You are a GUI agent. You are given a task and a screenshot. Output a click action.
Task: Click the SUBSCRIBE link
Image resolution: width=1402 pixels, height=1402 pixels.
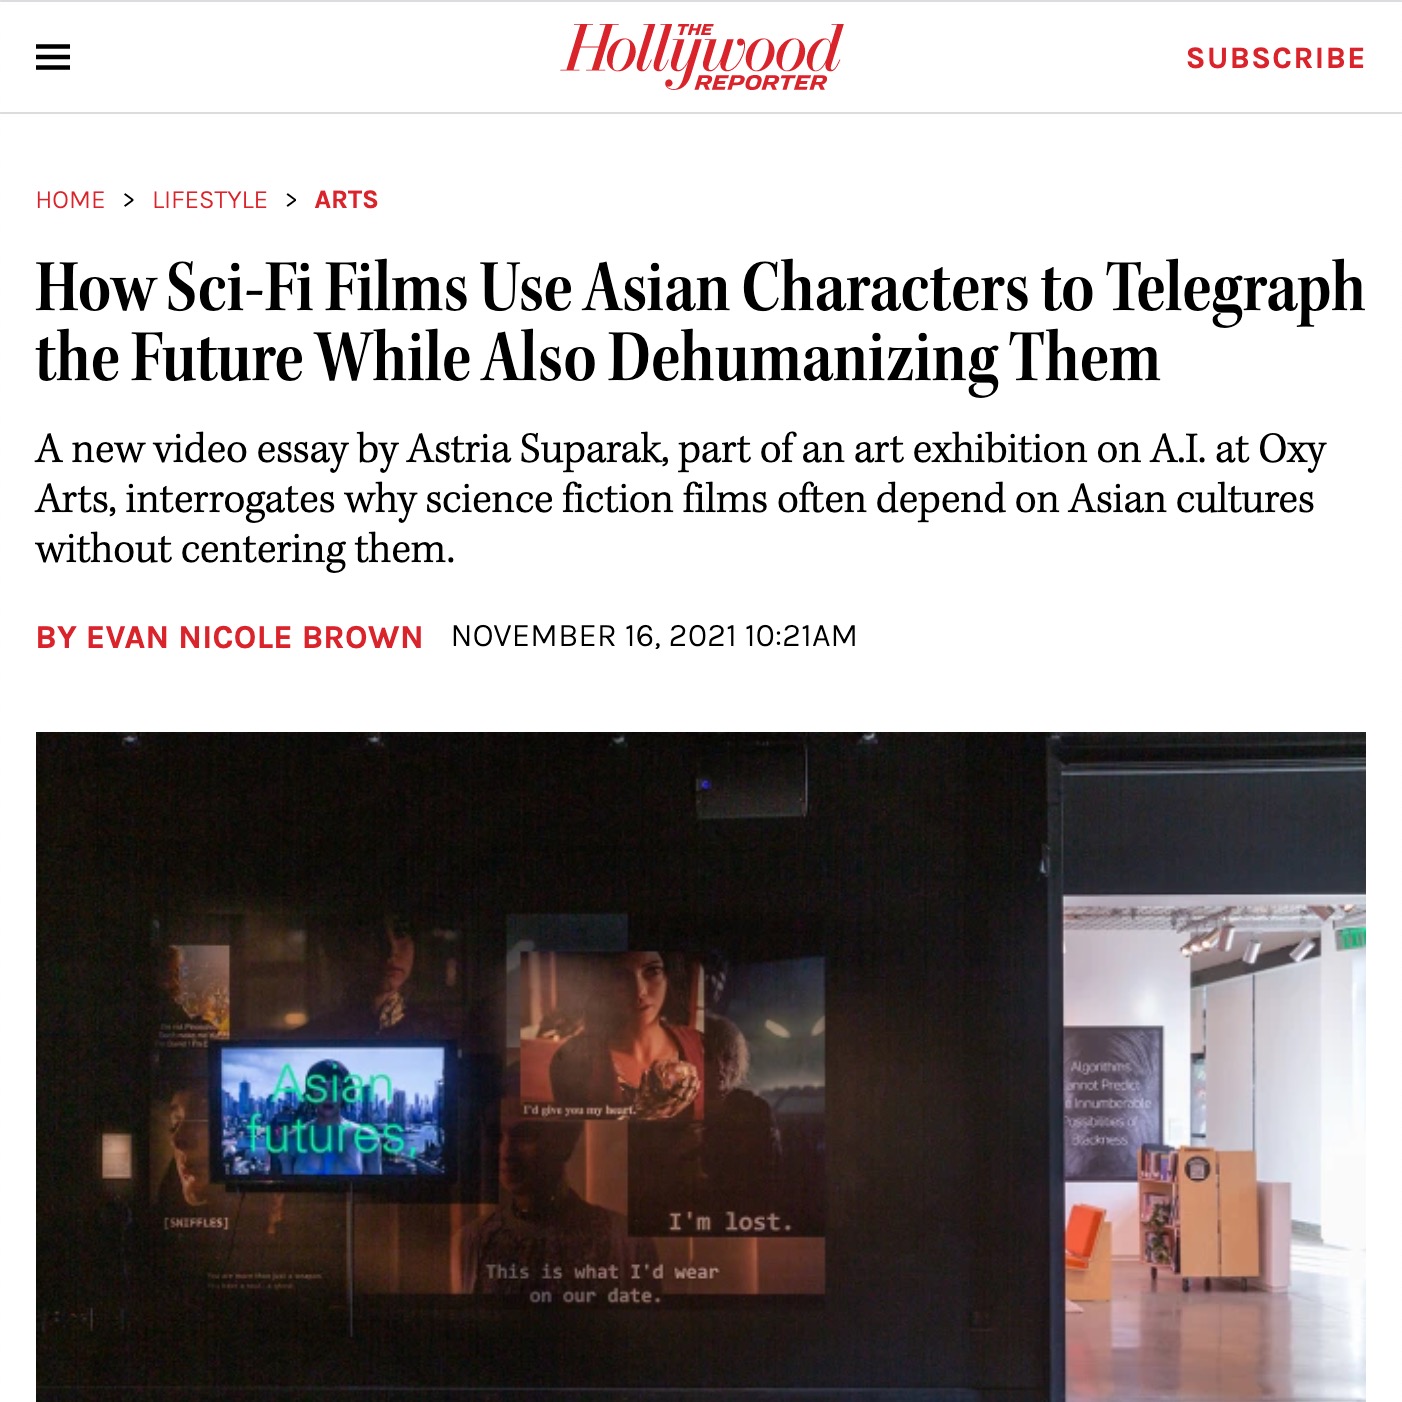point(1276,58)
